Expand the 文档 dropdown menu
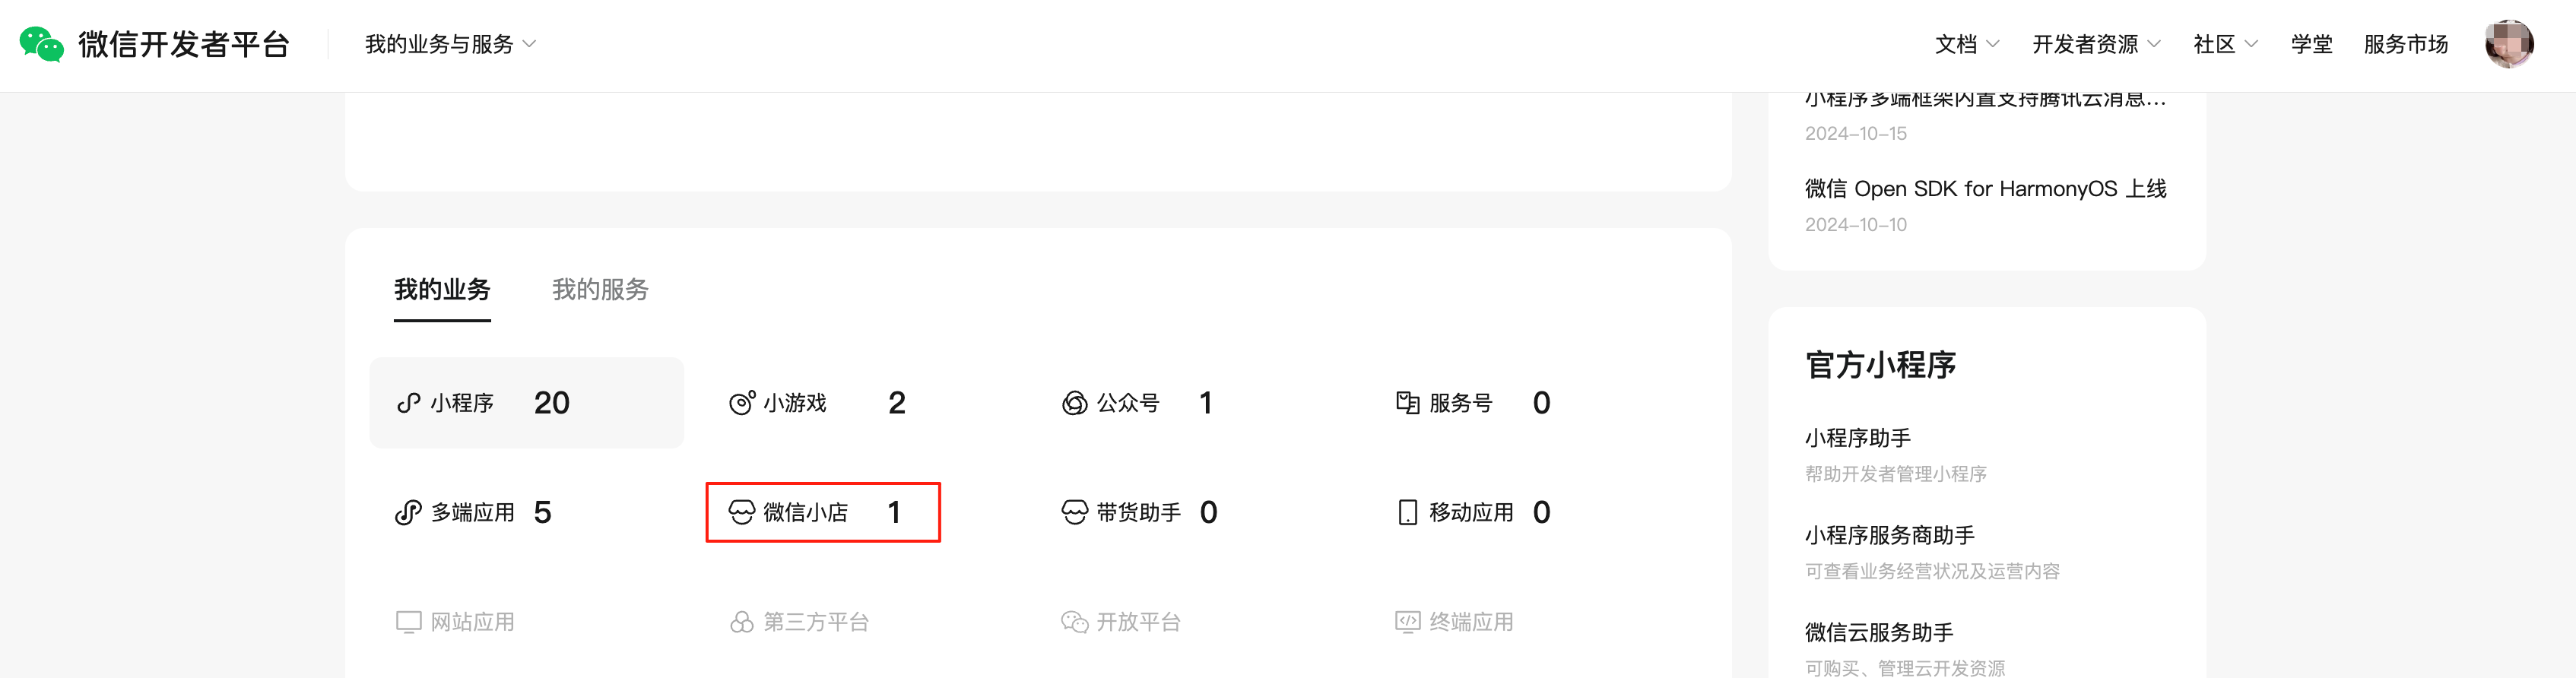Screen dimensions: 2576x678 point(1967,44)
